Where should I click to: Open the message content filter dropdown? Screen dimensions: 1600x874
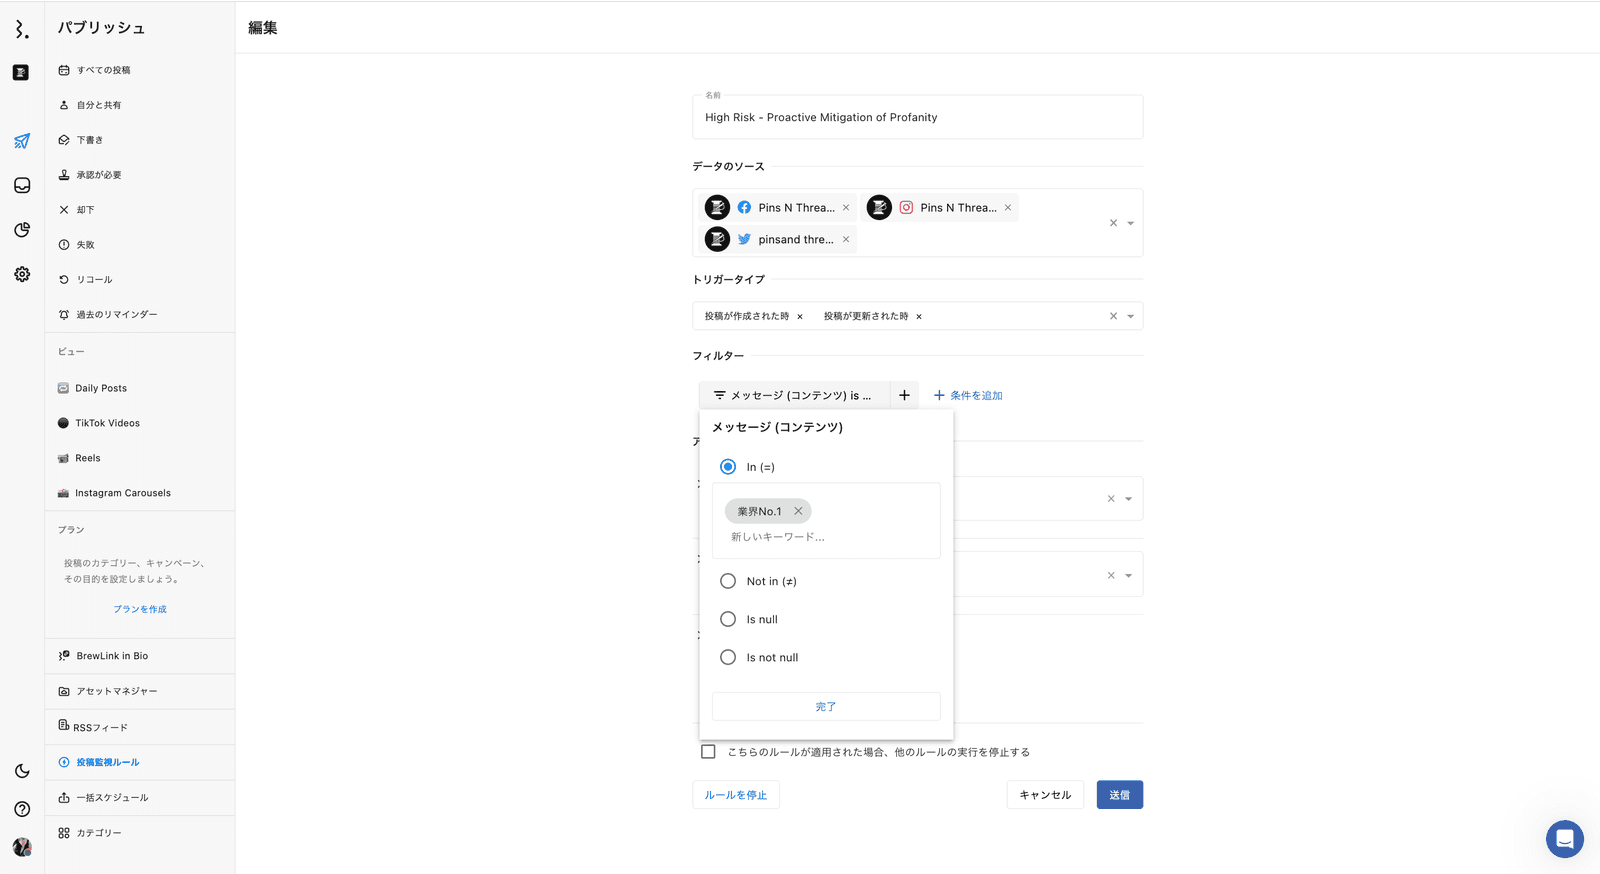[793, 395]
